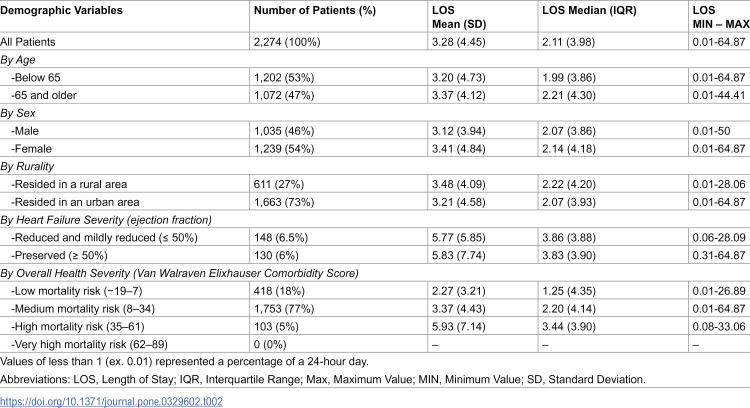
Task: Click the Low mortality risk row label
Action: click(77, 291)
